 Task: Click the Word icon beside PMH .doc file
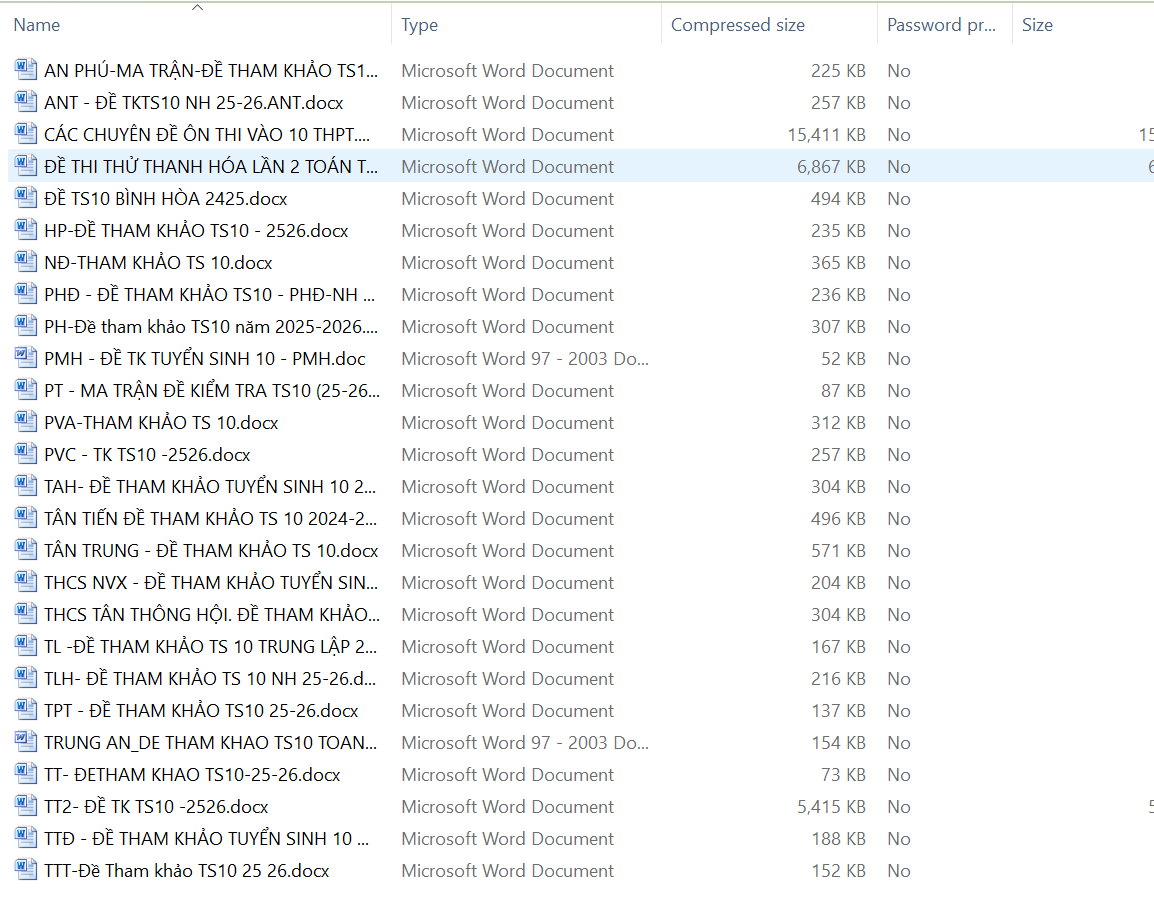(x=26, y=358)
